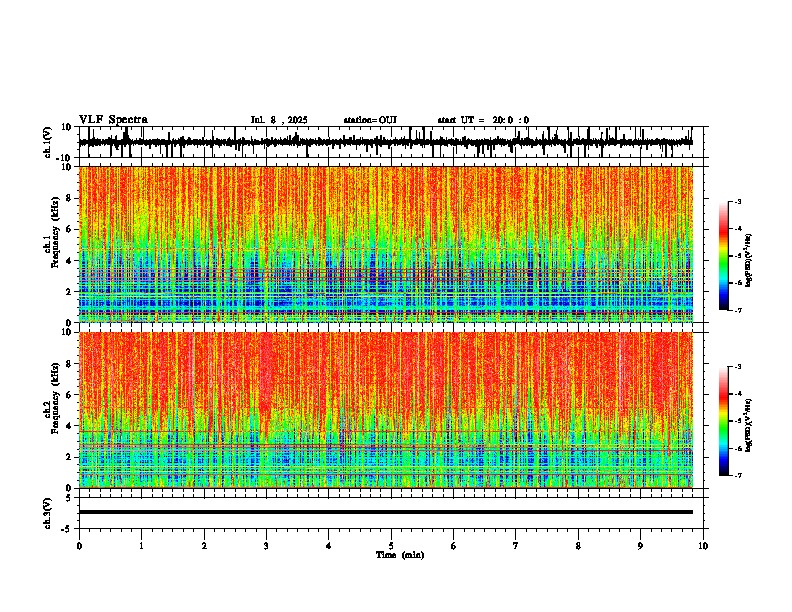Click the ch.2 frequency tick label 2

click(x=70, y=457)
